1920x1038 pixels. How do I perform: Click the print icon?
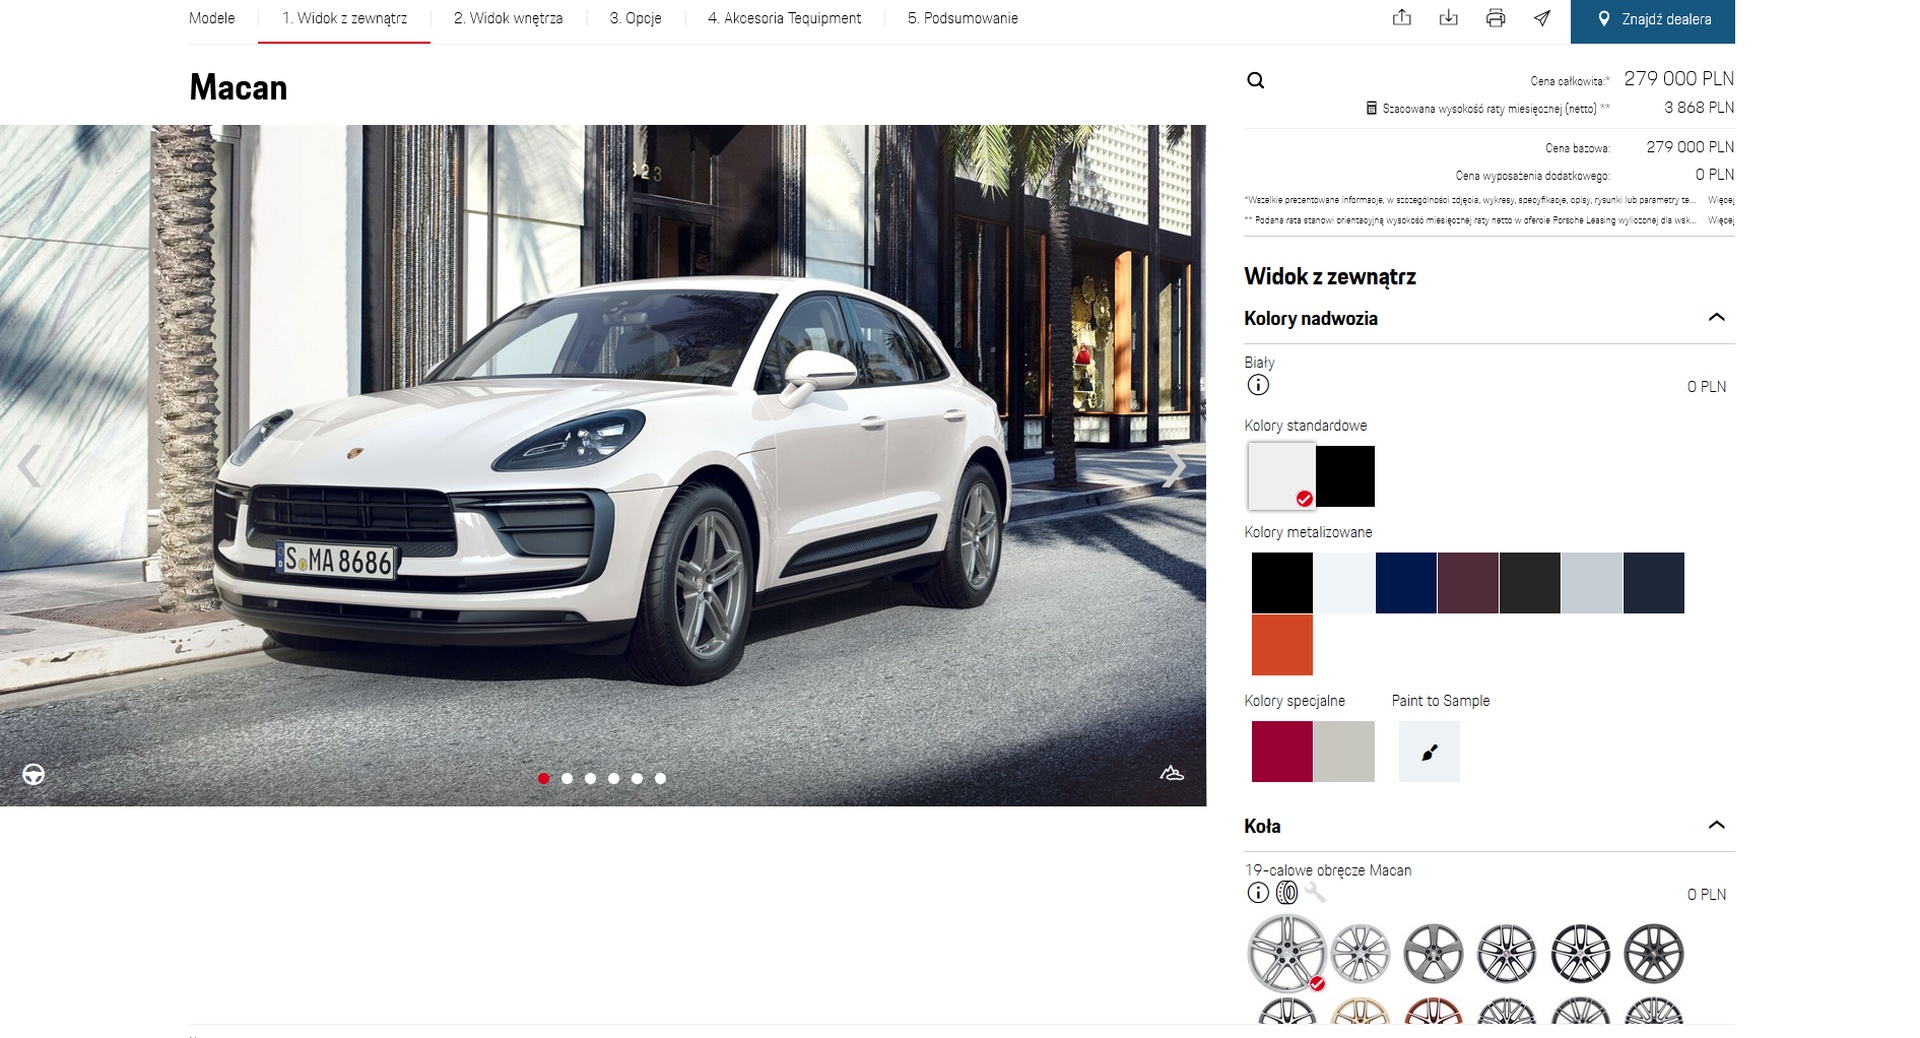point(1495,18)
